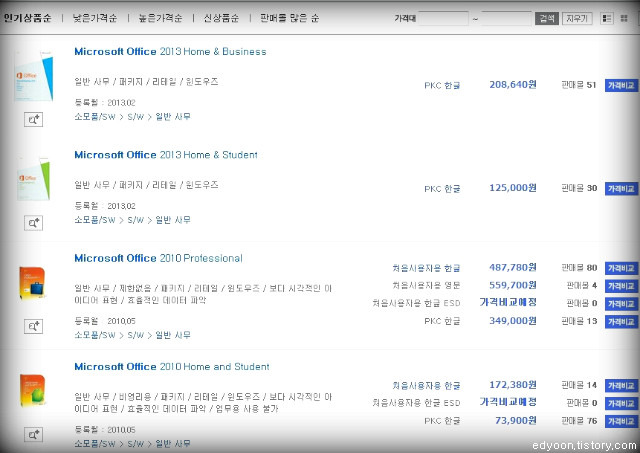Click 가격비교 button for 559,700원 offer
This screenshot has width=640, height=453.
[621, 286]
